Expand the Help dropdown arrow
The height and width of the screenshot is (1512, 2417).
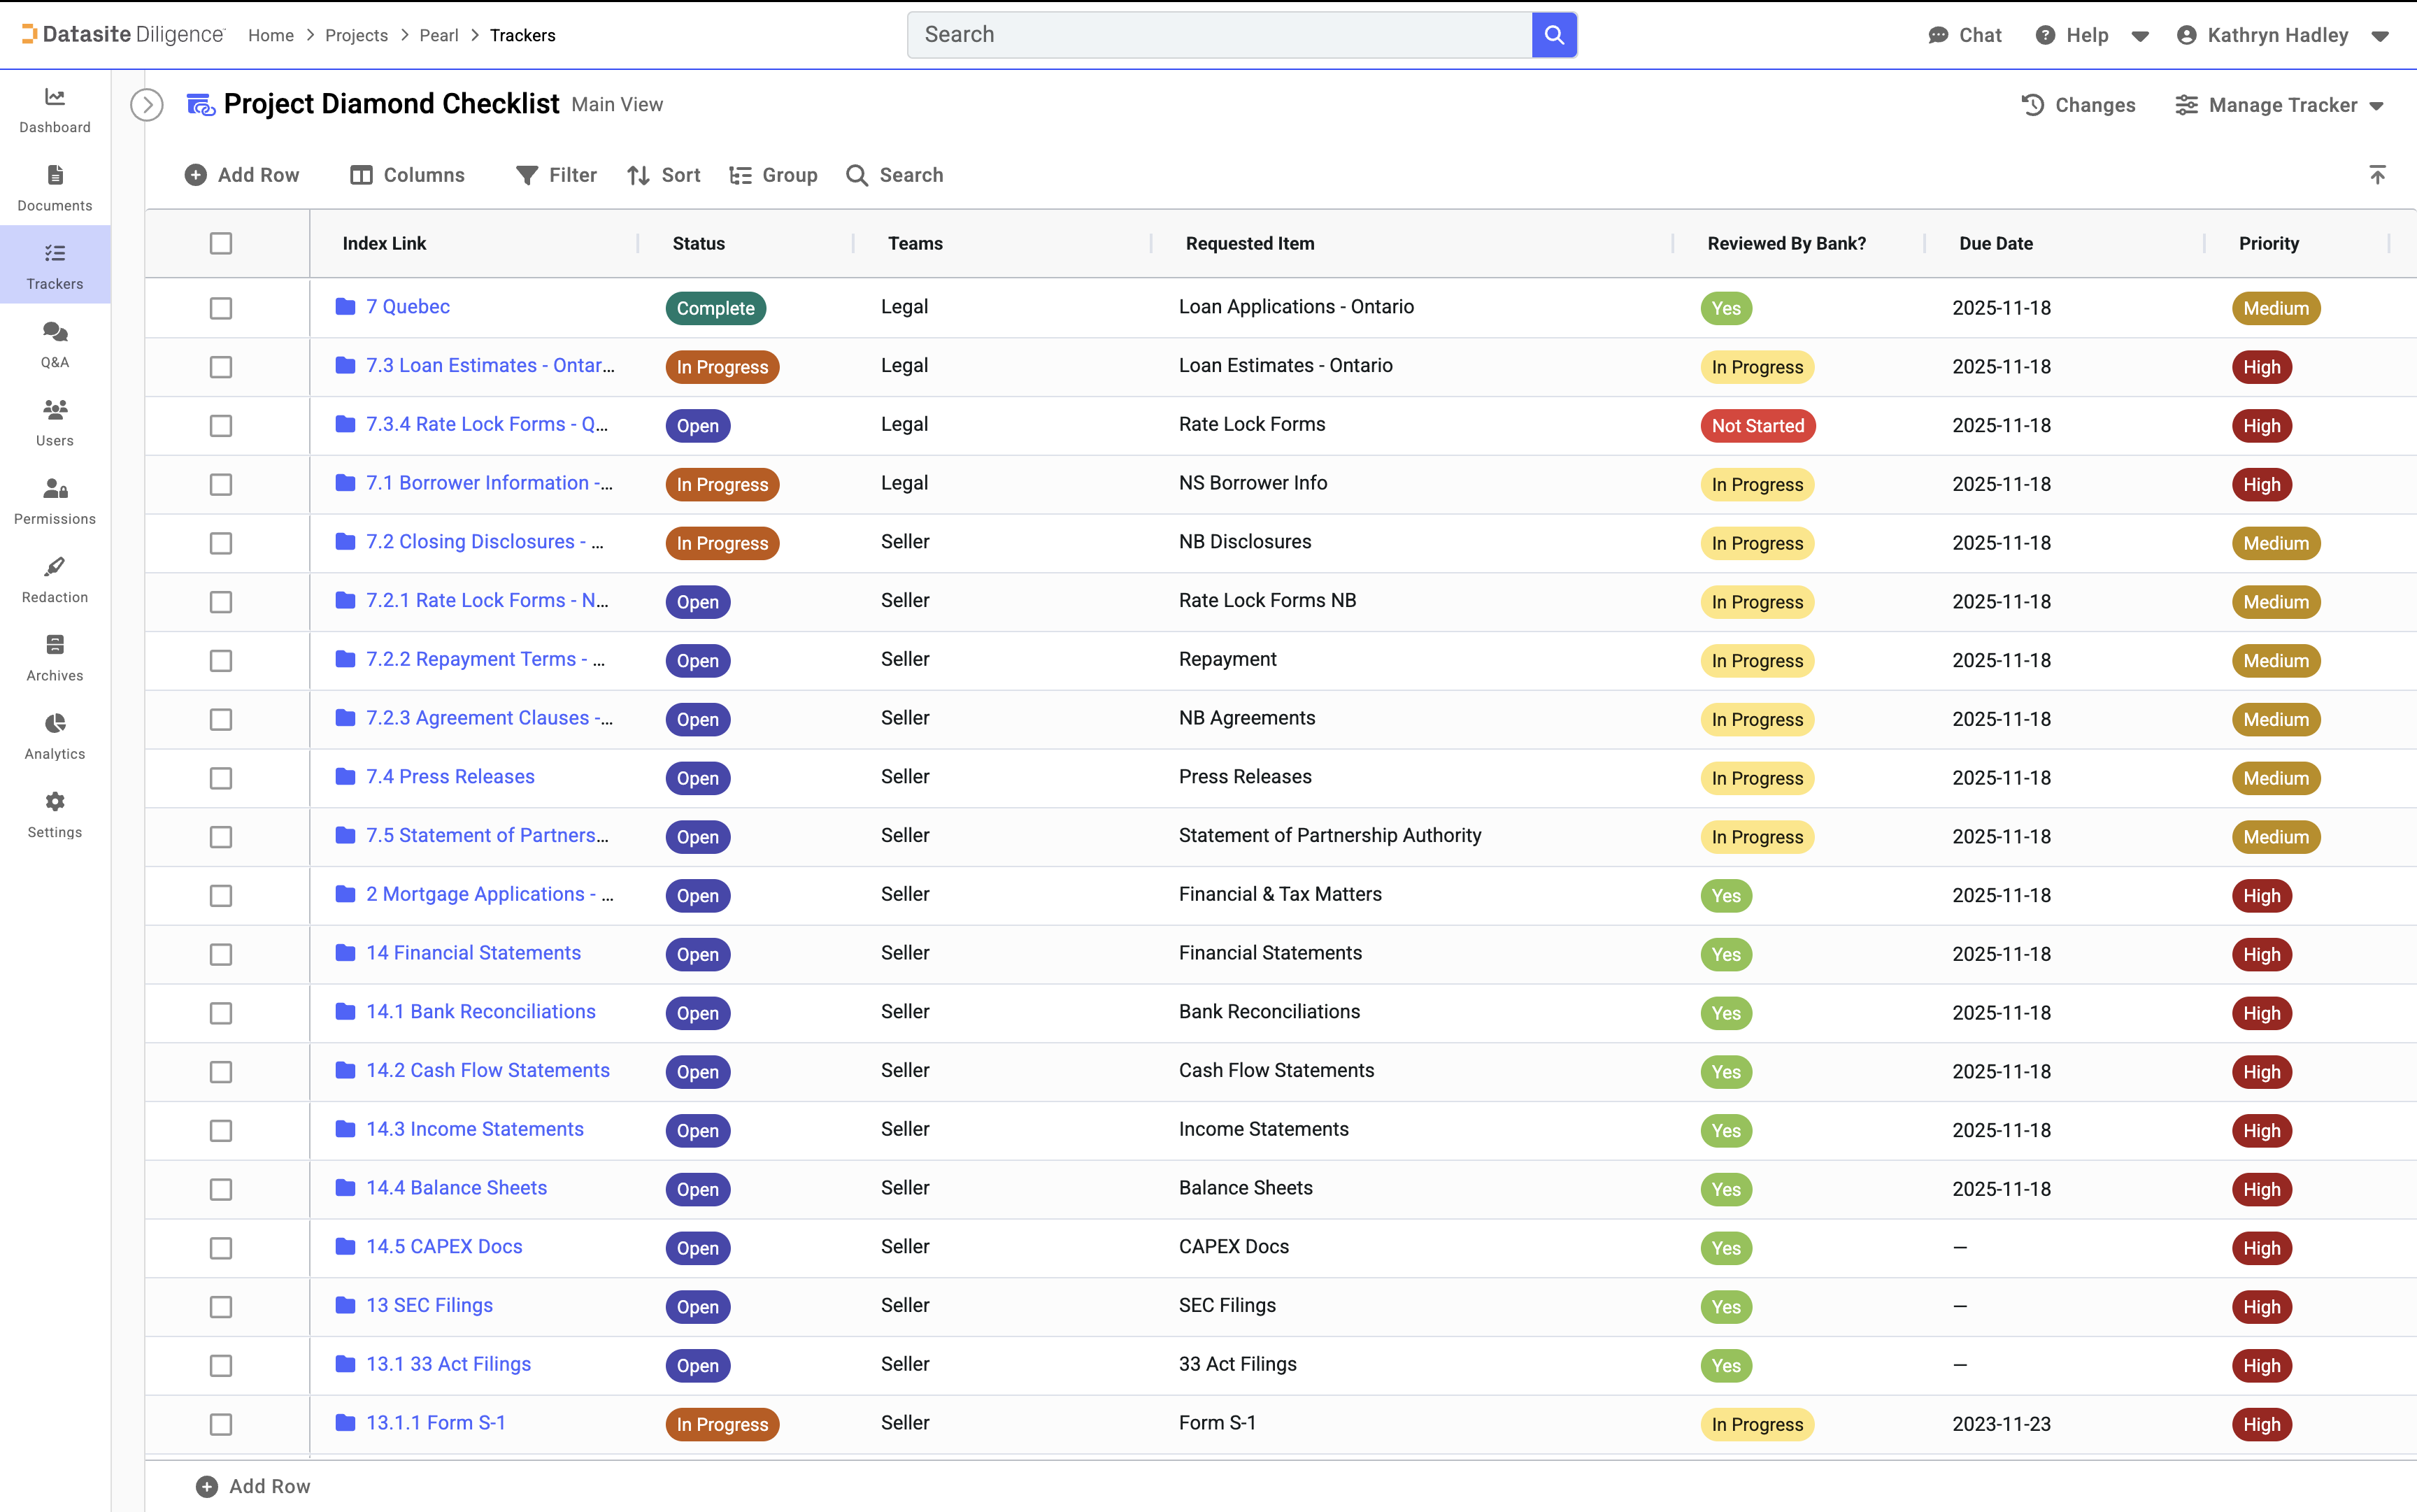[2141, 35]
